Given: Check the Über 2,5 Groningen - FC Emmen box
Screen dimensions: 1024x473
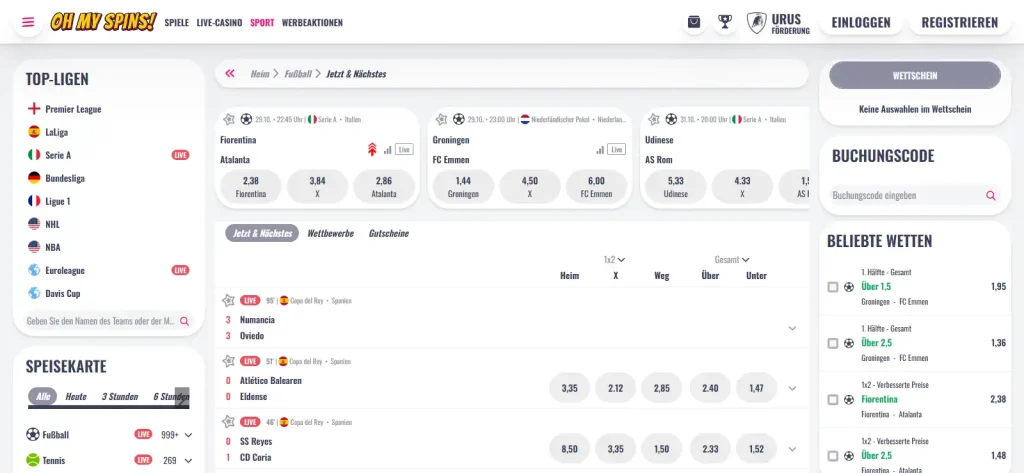Looking at the screenshot, I should (833, 343).
